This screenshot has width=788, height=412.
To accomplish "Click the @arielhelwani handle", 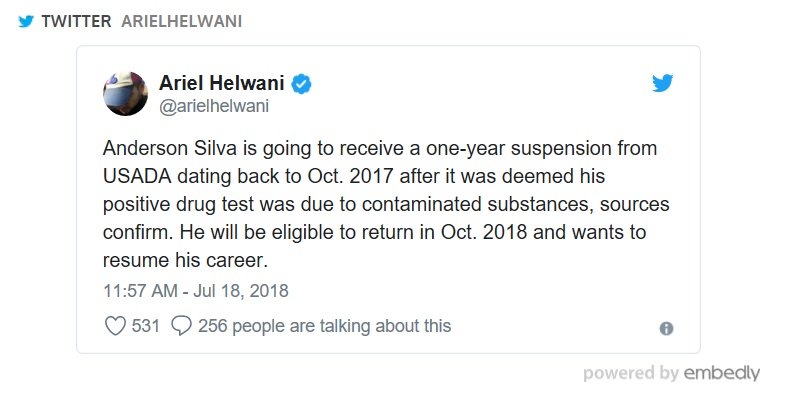I will (x=214, y=107).
